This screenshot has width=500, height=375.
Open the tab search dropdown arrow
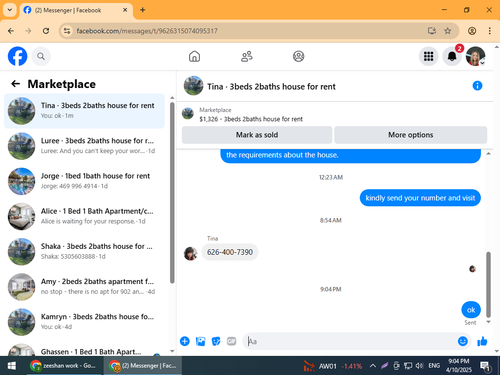(10, 10)
